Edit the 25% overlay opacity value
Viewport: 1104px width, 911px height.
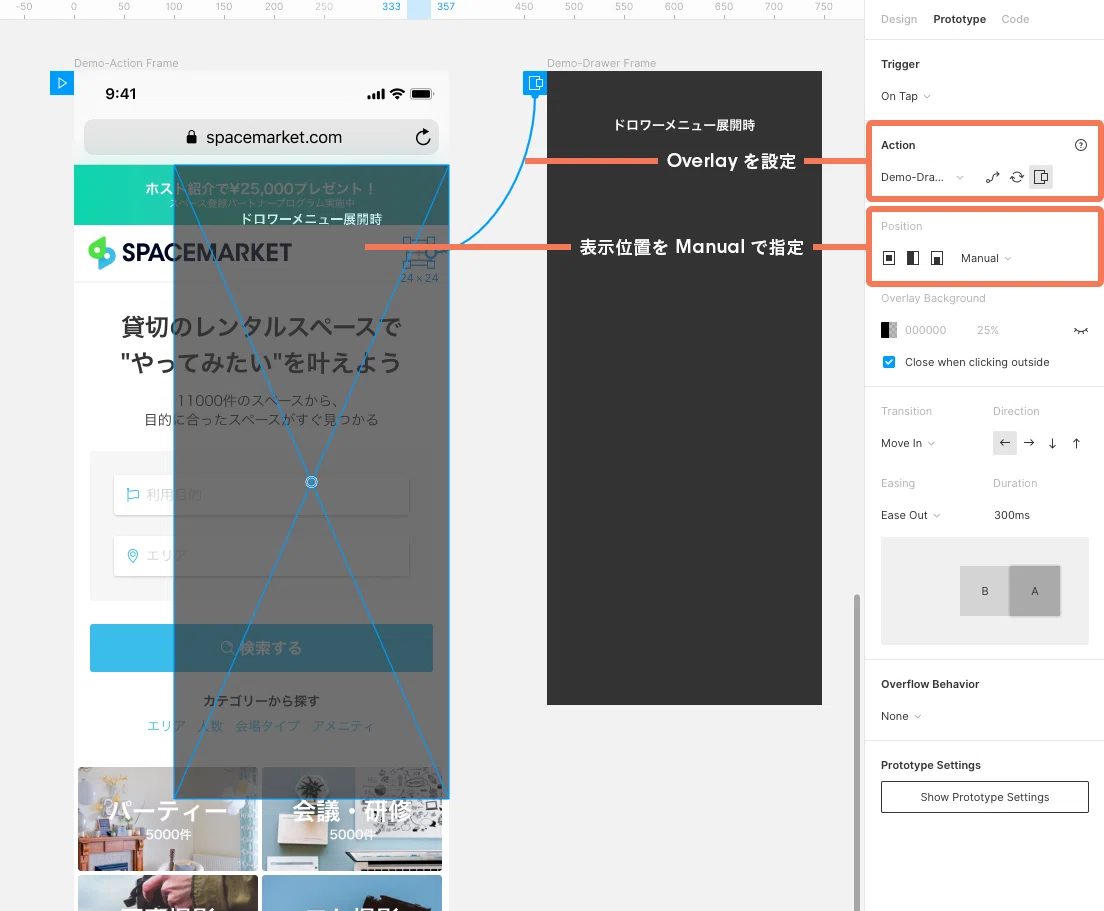click(x=987, y=330)
